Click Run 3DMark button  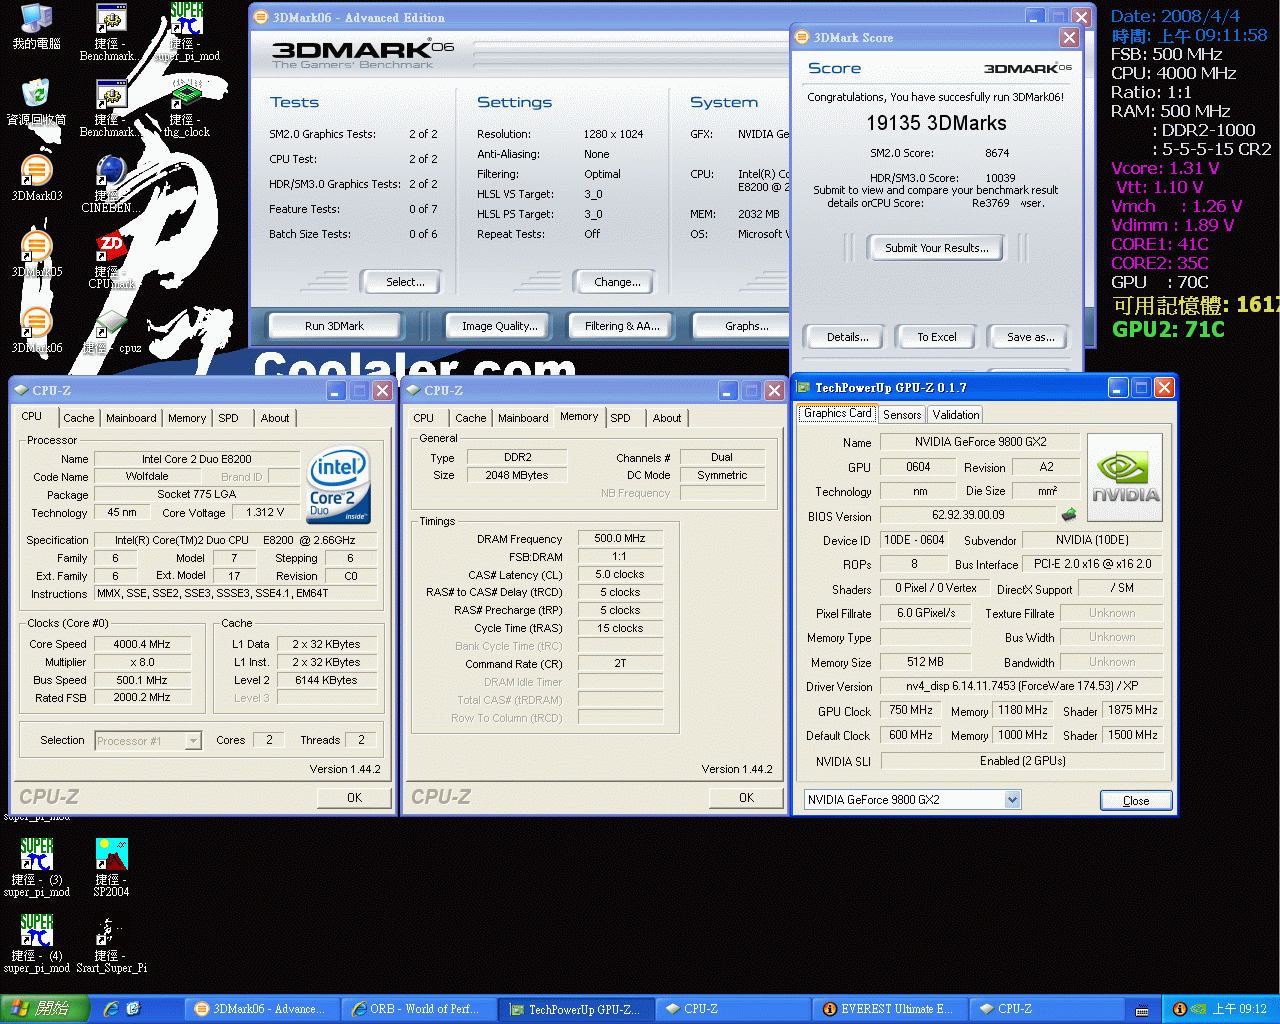coord(335,326)
